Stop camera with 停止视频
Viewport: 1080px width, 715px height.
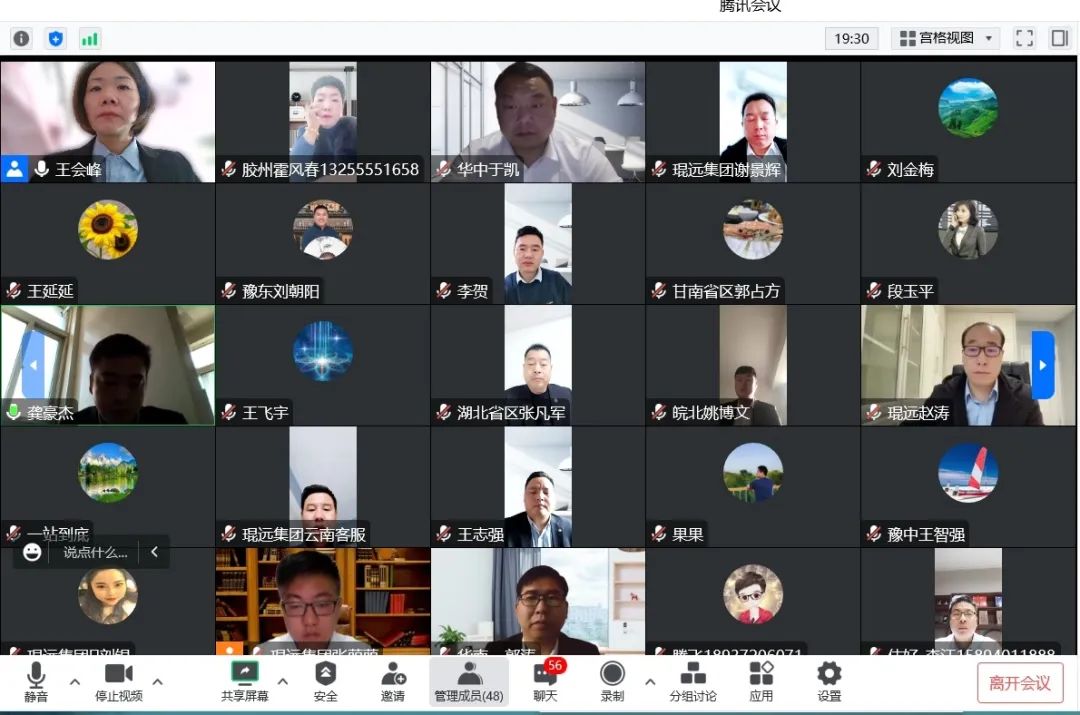[x=118, y=682]
